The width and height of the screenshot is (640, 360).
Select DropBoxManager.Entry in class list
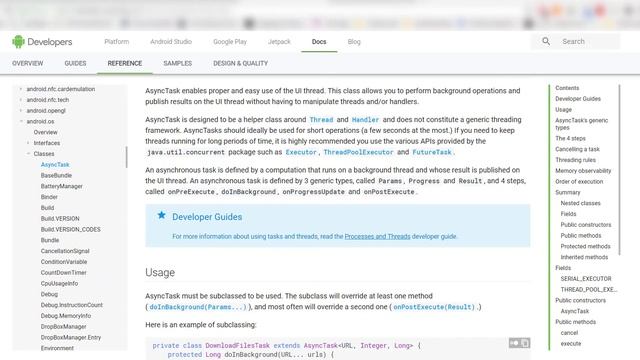[x=71, y=338]
